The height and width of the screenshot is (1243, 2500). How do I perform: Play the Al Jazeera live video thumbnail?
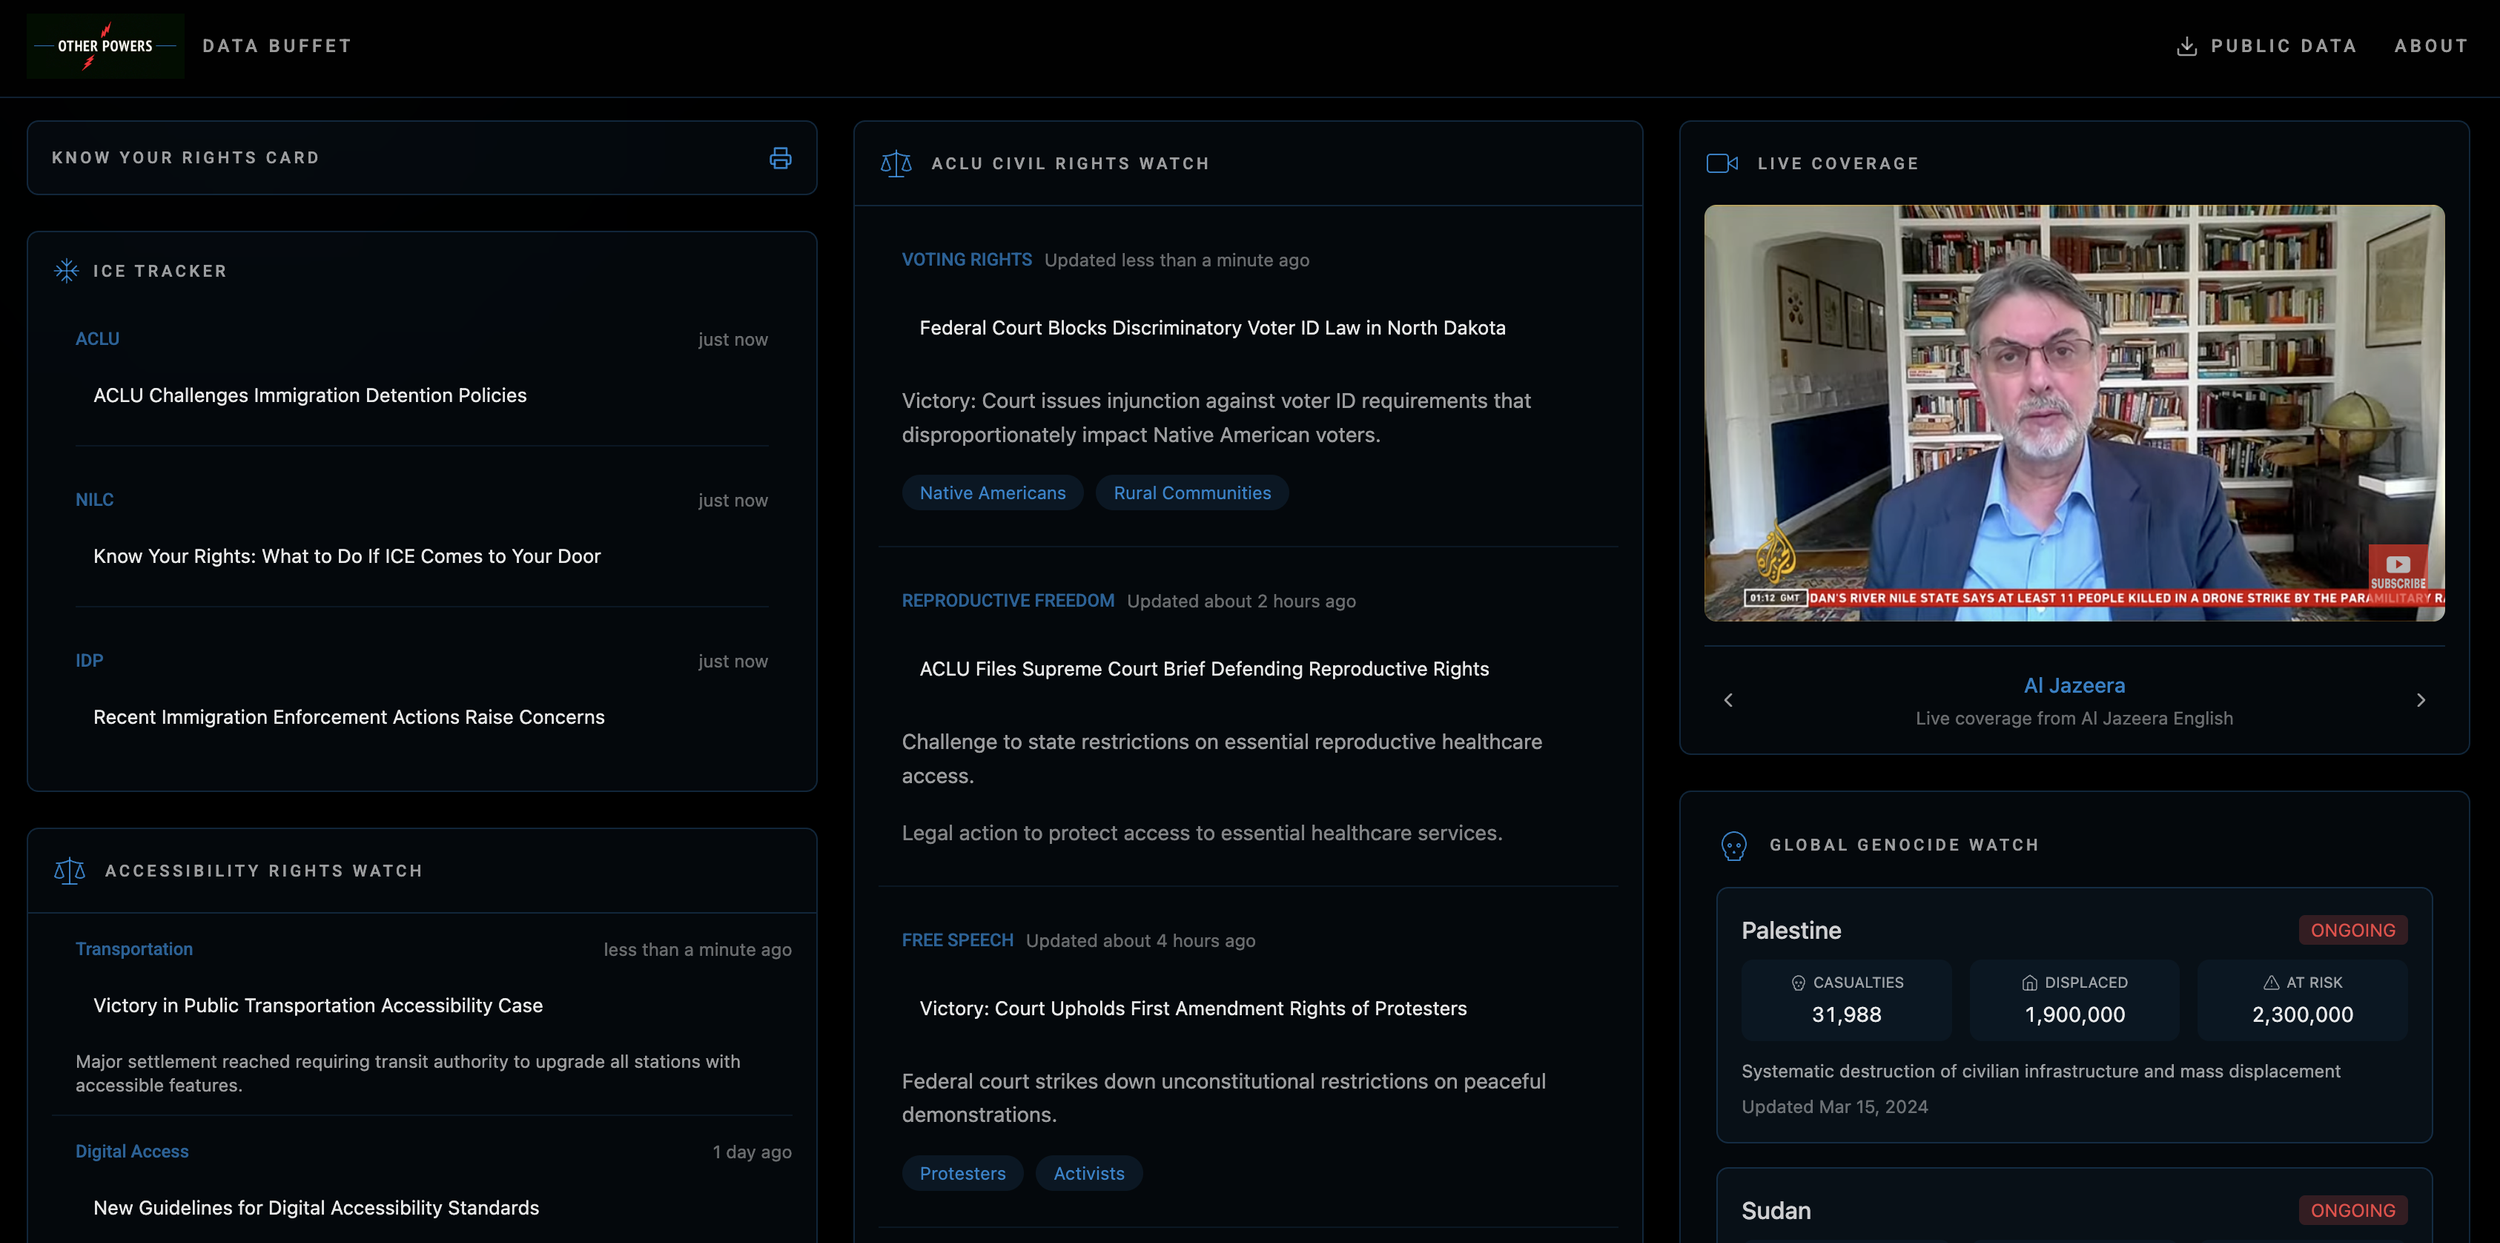click(2073, 412)
